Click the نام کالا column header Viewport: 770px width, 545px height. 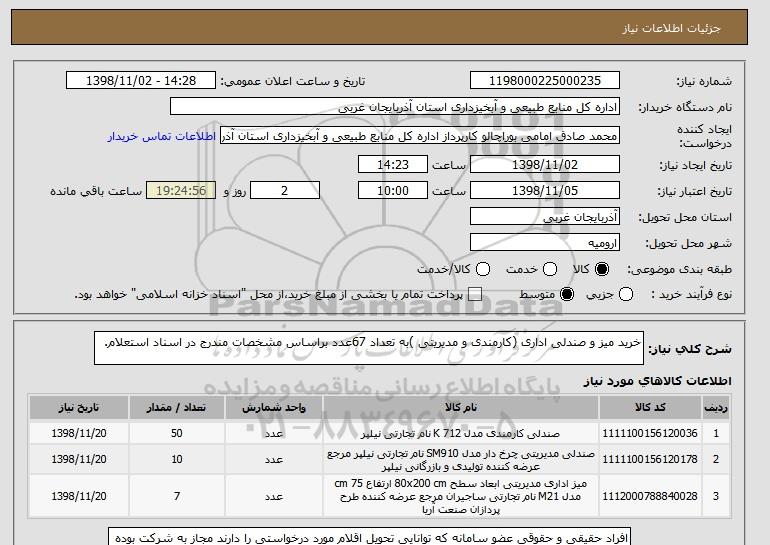(x=461, y=408)
